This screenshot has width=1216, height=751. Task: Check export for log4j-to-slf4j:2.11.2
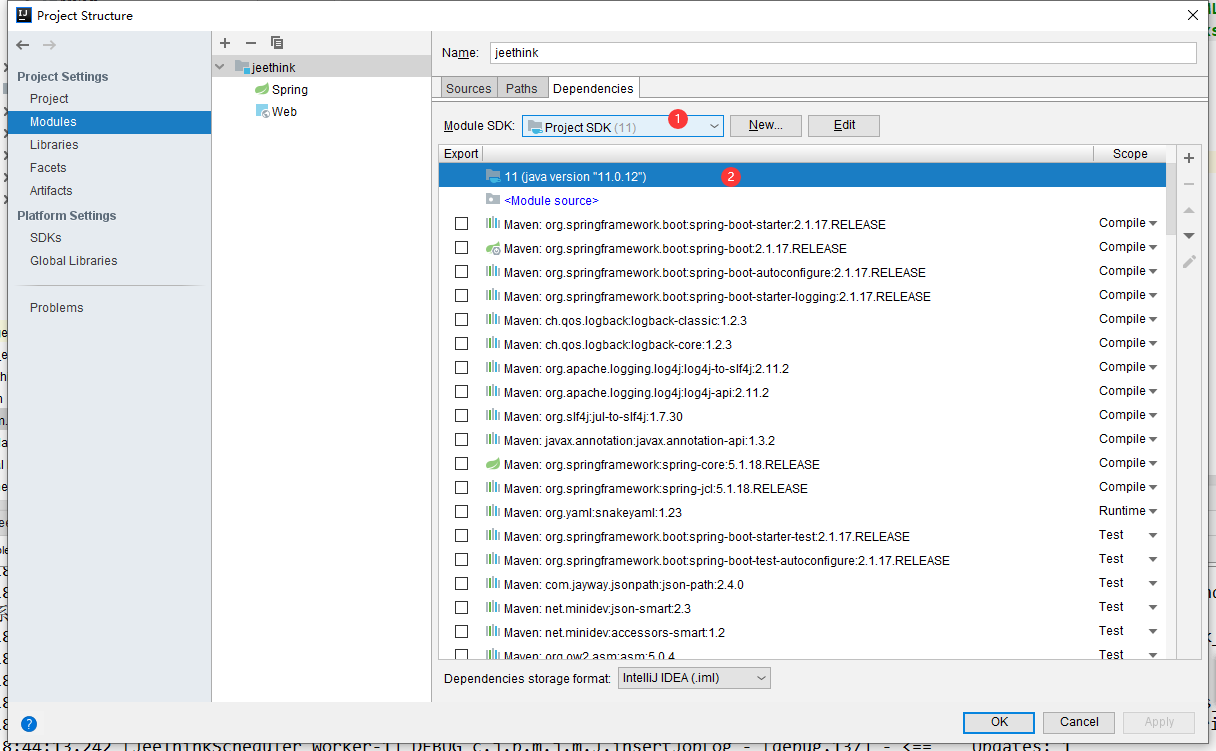coord(461,367)
